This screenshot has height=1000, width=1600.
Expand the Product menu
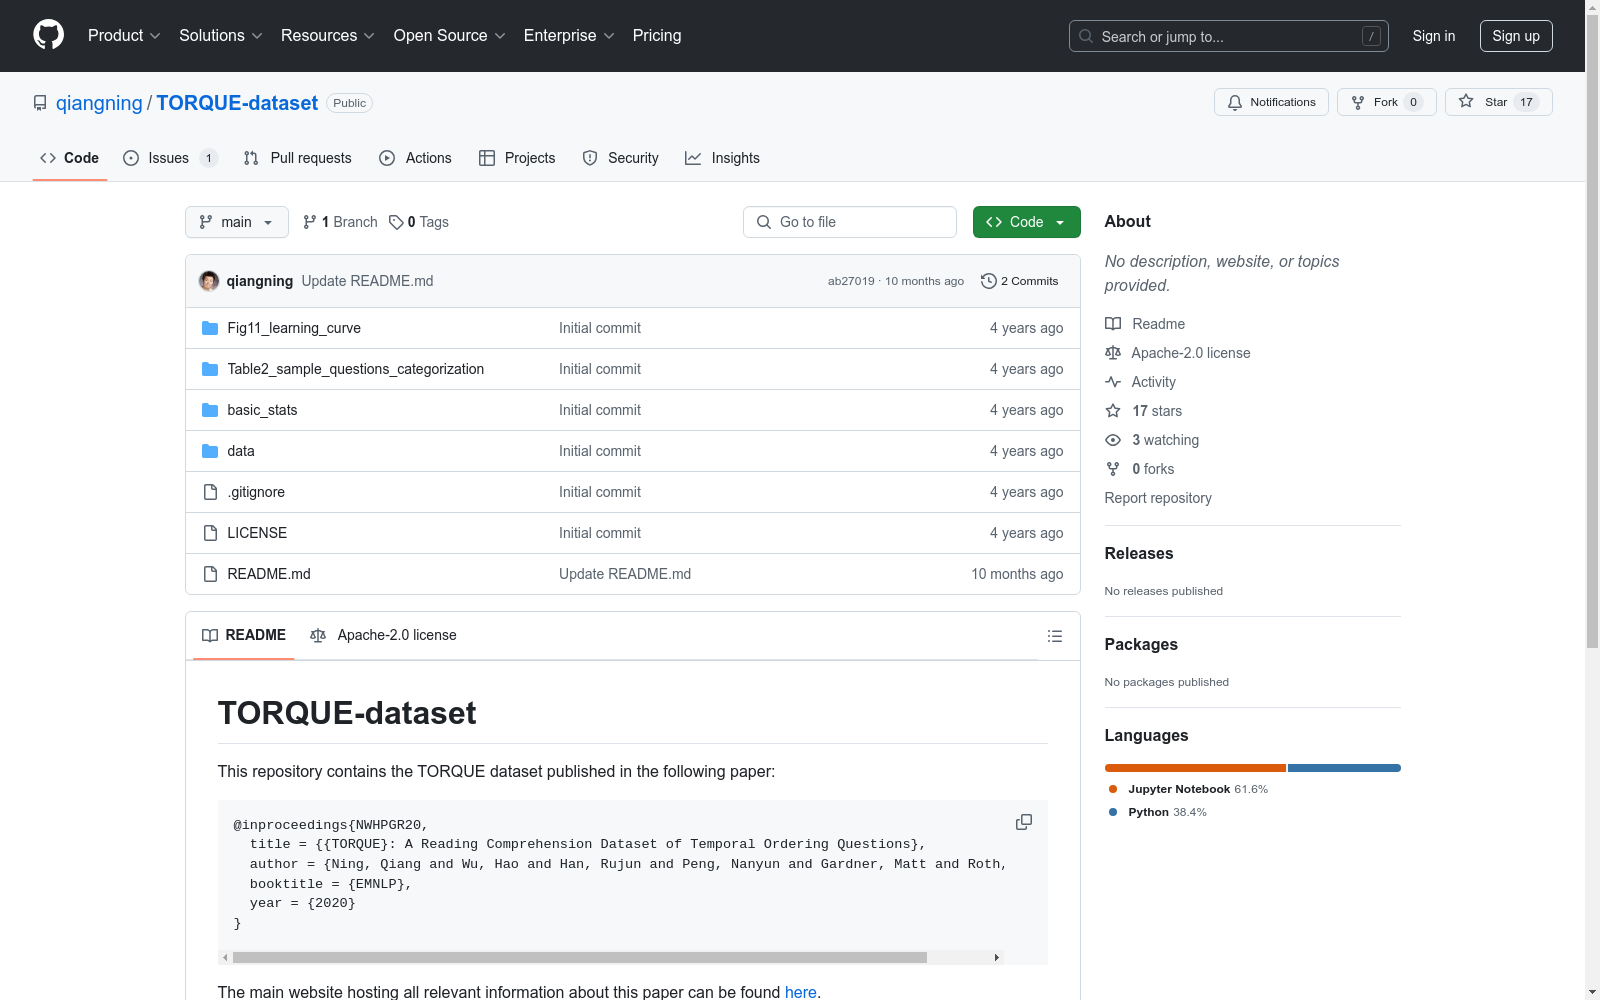124,36
